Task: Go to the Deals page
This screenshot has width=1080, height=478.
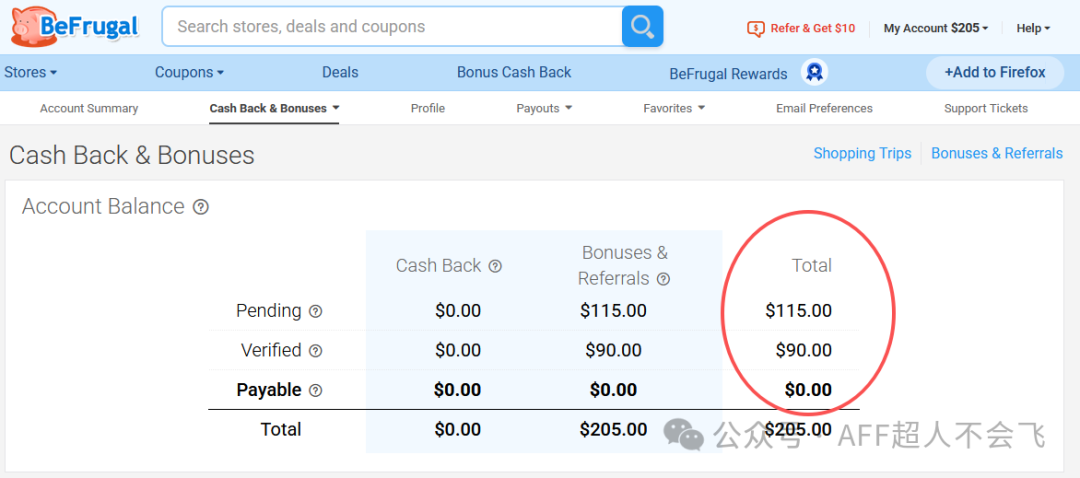Action: pos(340,72)
